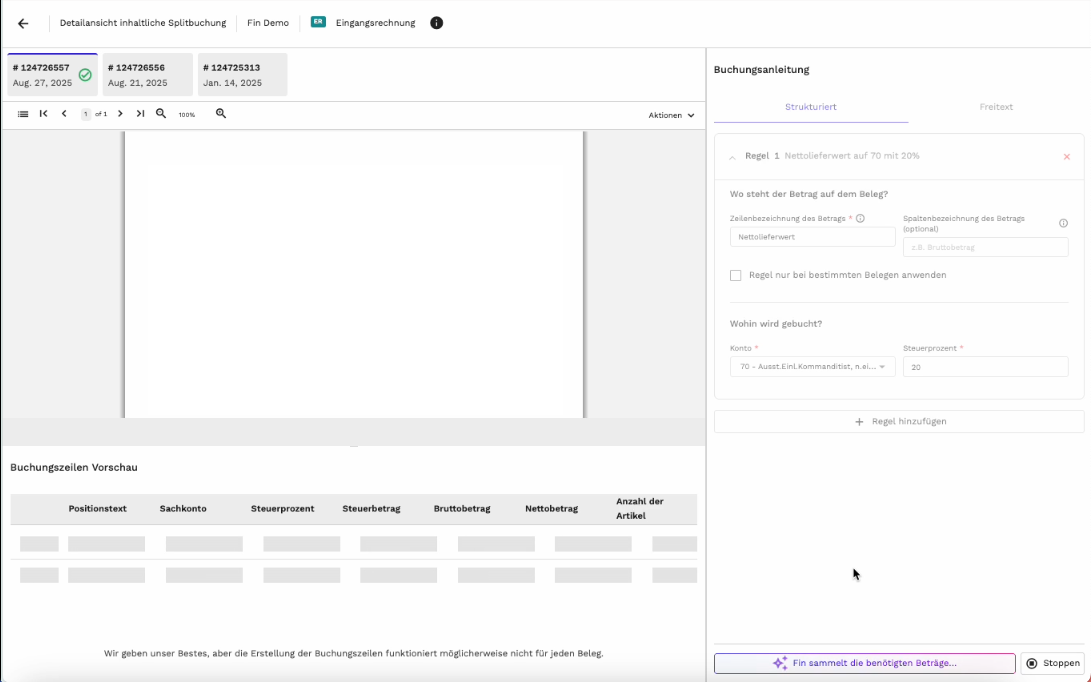Collapse Regel 1 section

point(732,157)
